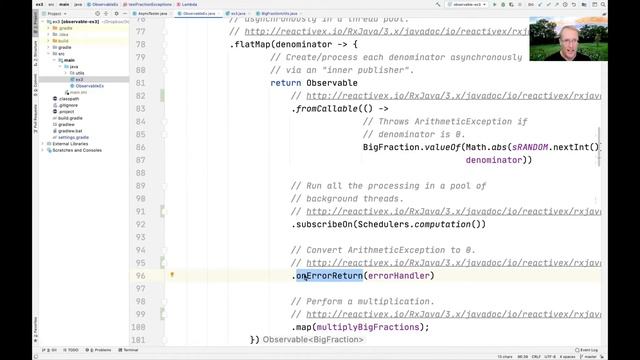Click the Git push arrow icon

point(557,4)
